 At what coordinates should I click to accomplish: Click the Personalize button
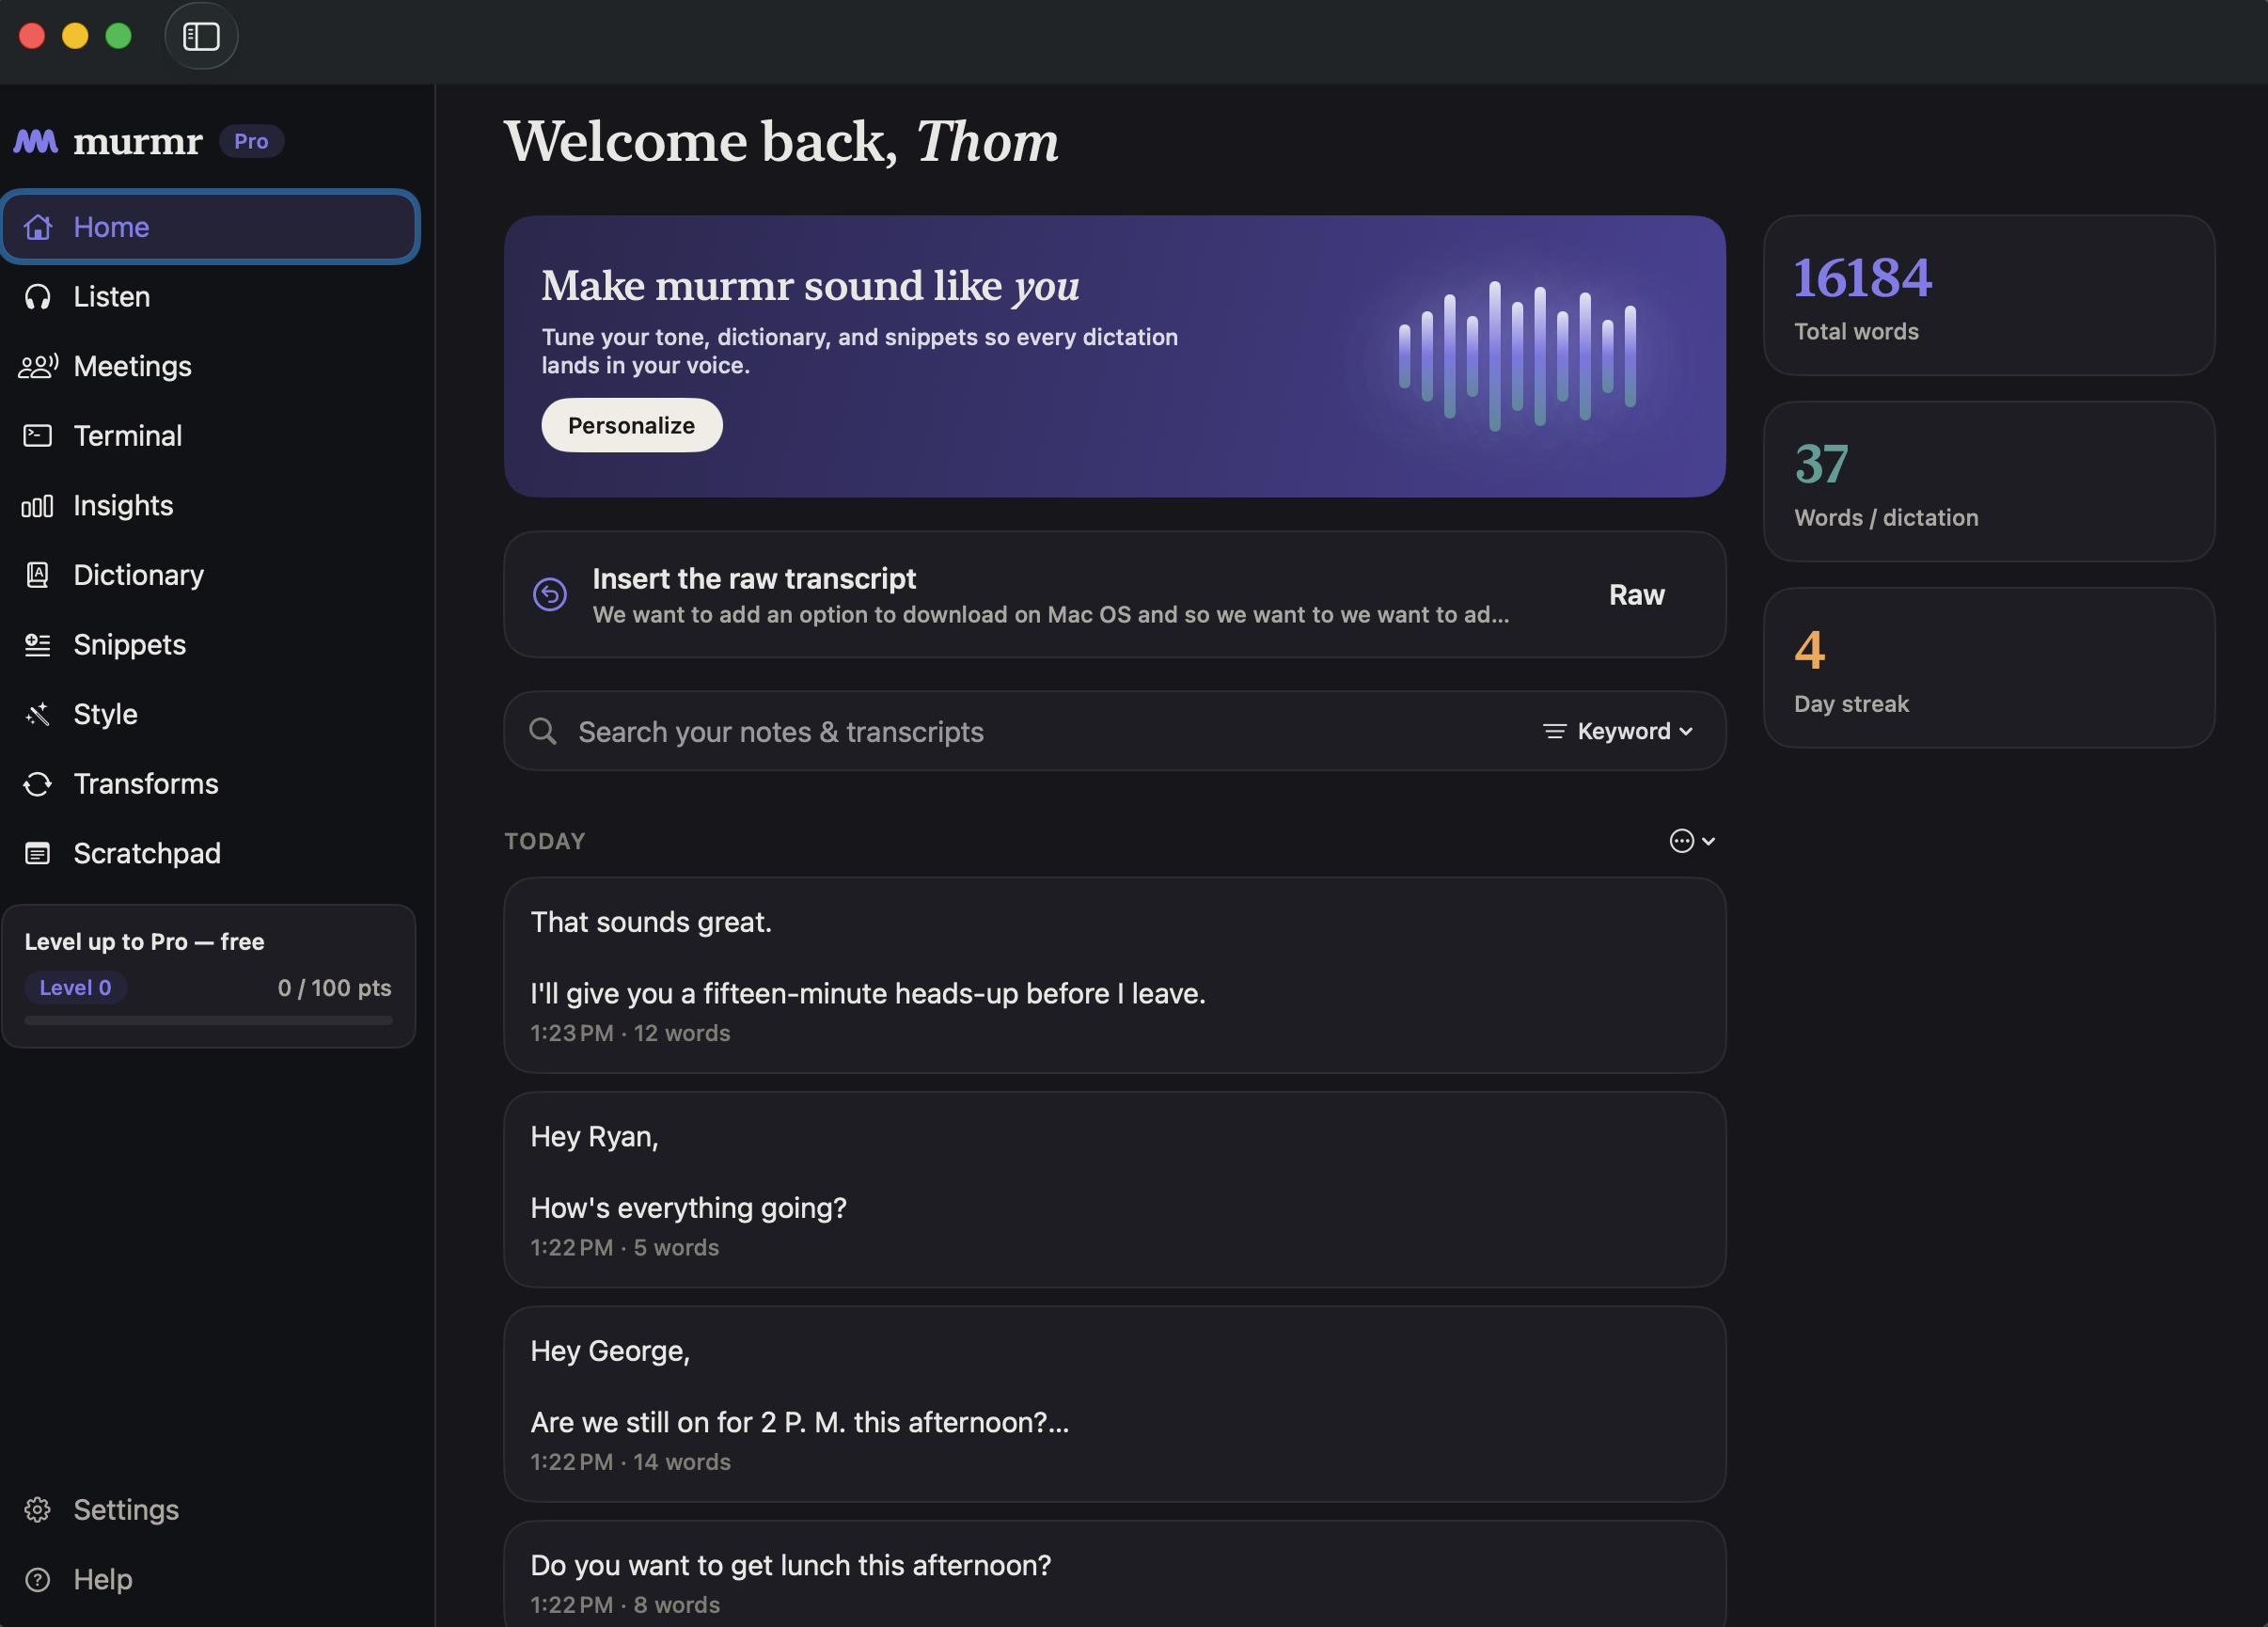click(632, 425)
